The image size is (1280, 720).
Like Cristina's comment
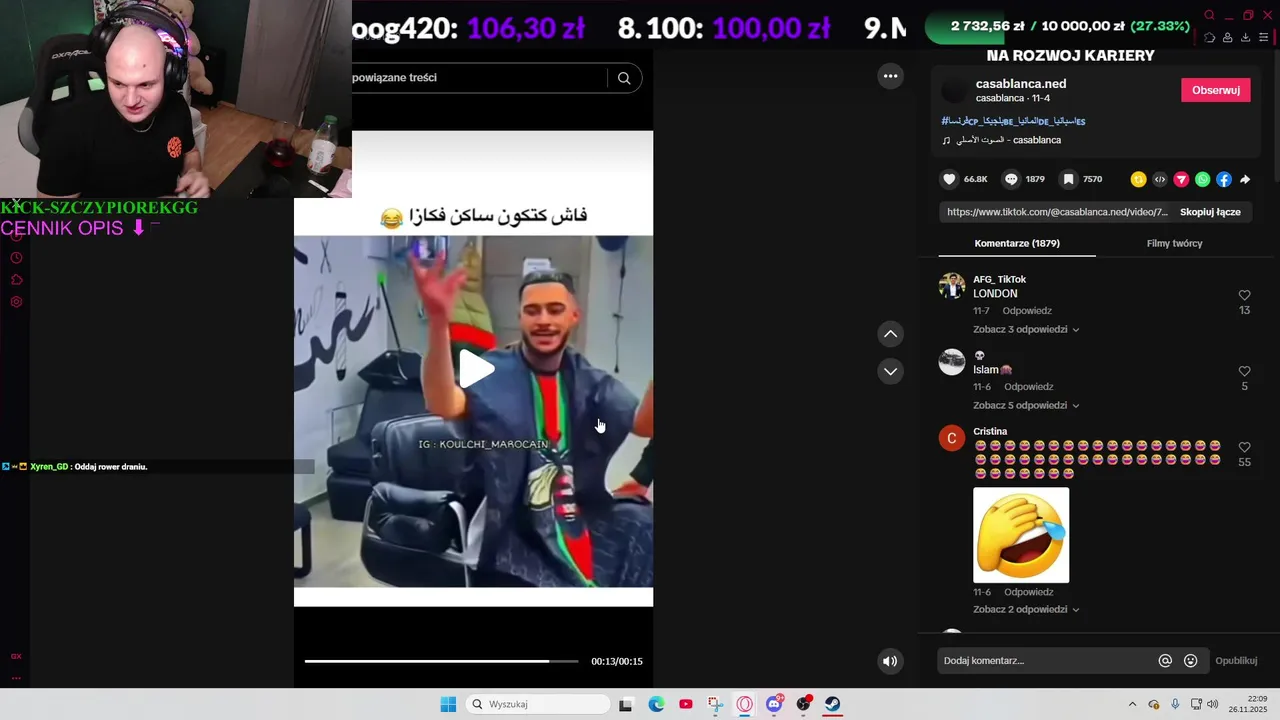[1244, 448]
